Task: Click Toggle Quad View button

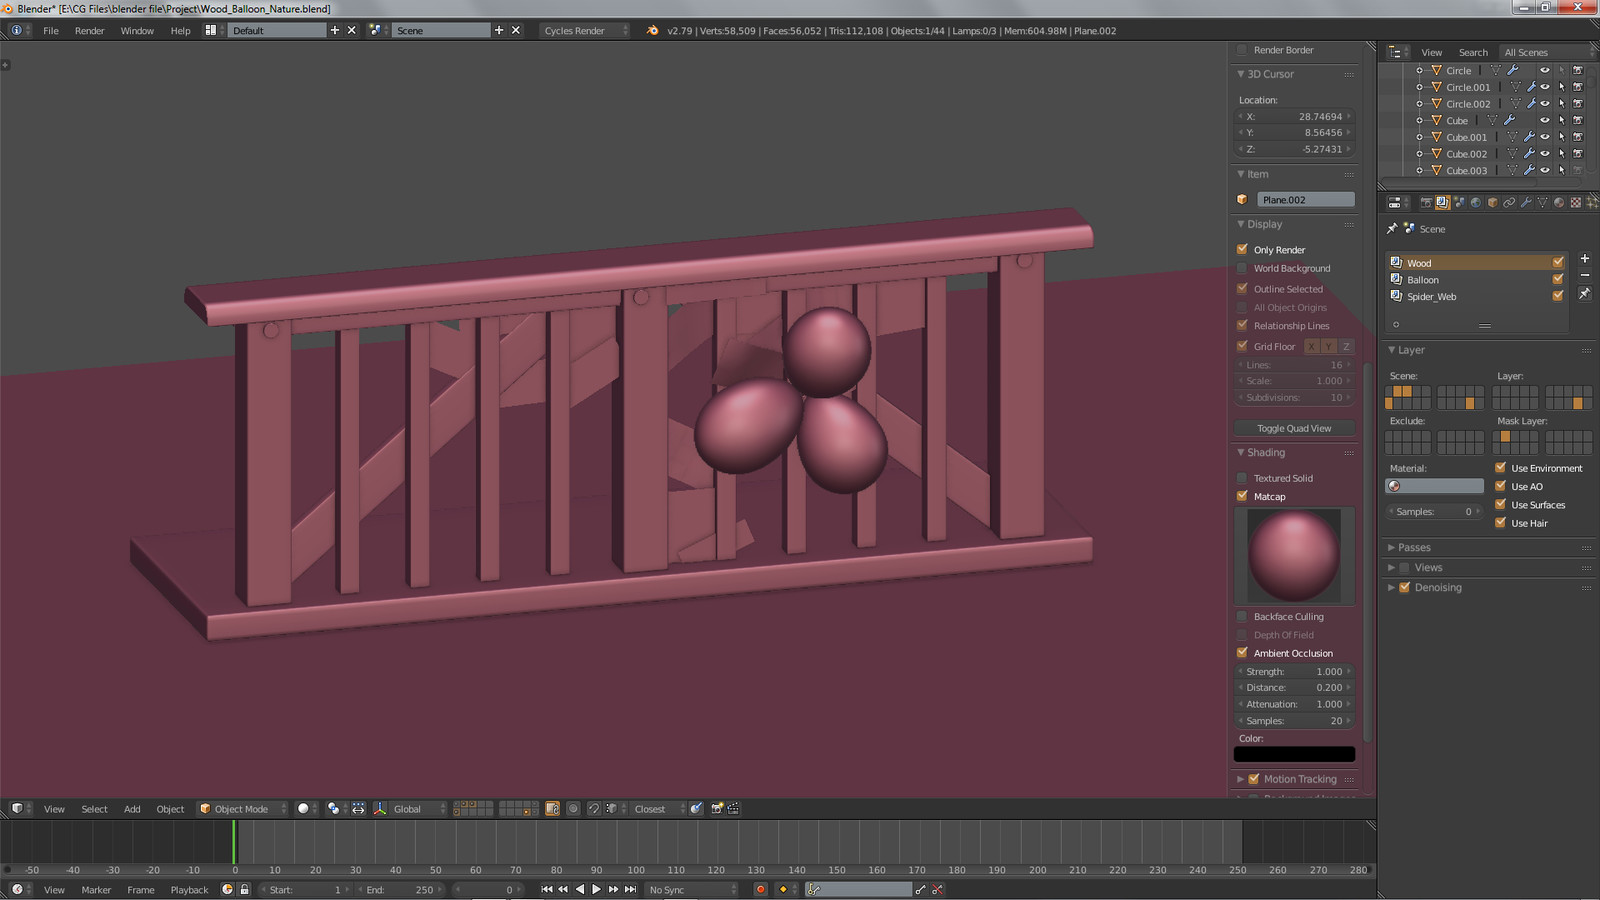Action: (x=1294, y=428)
